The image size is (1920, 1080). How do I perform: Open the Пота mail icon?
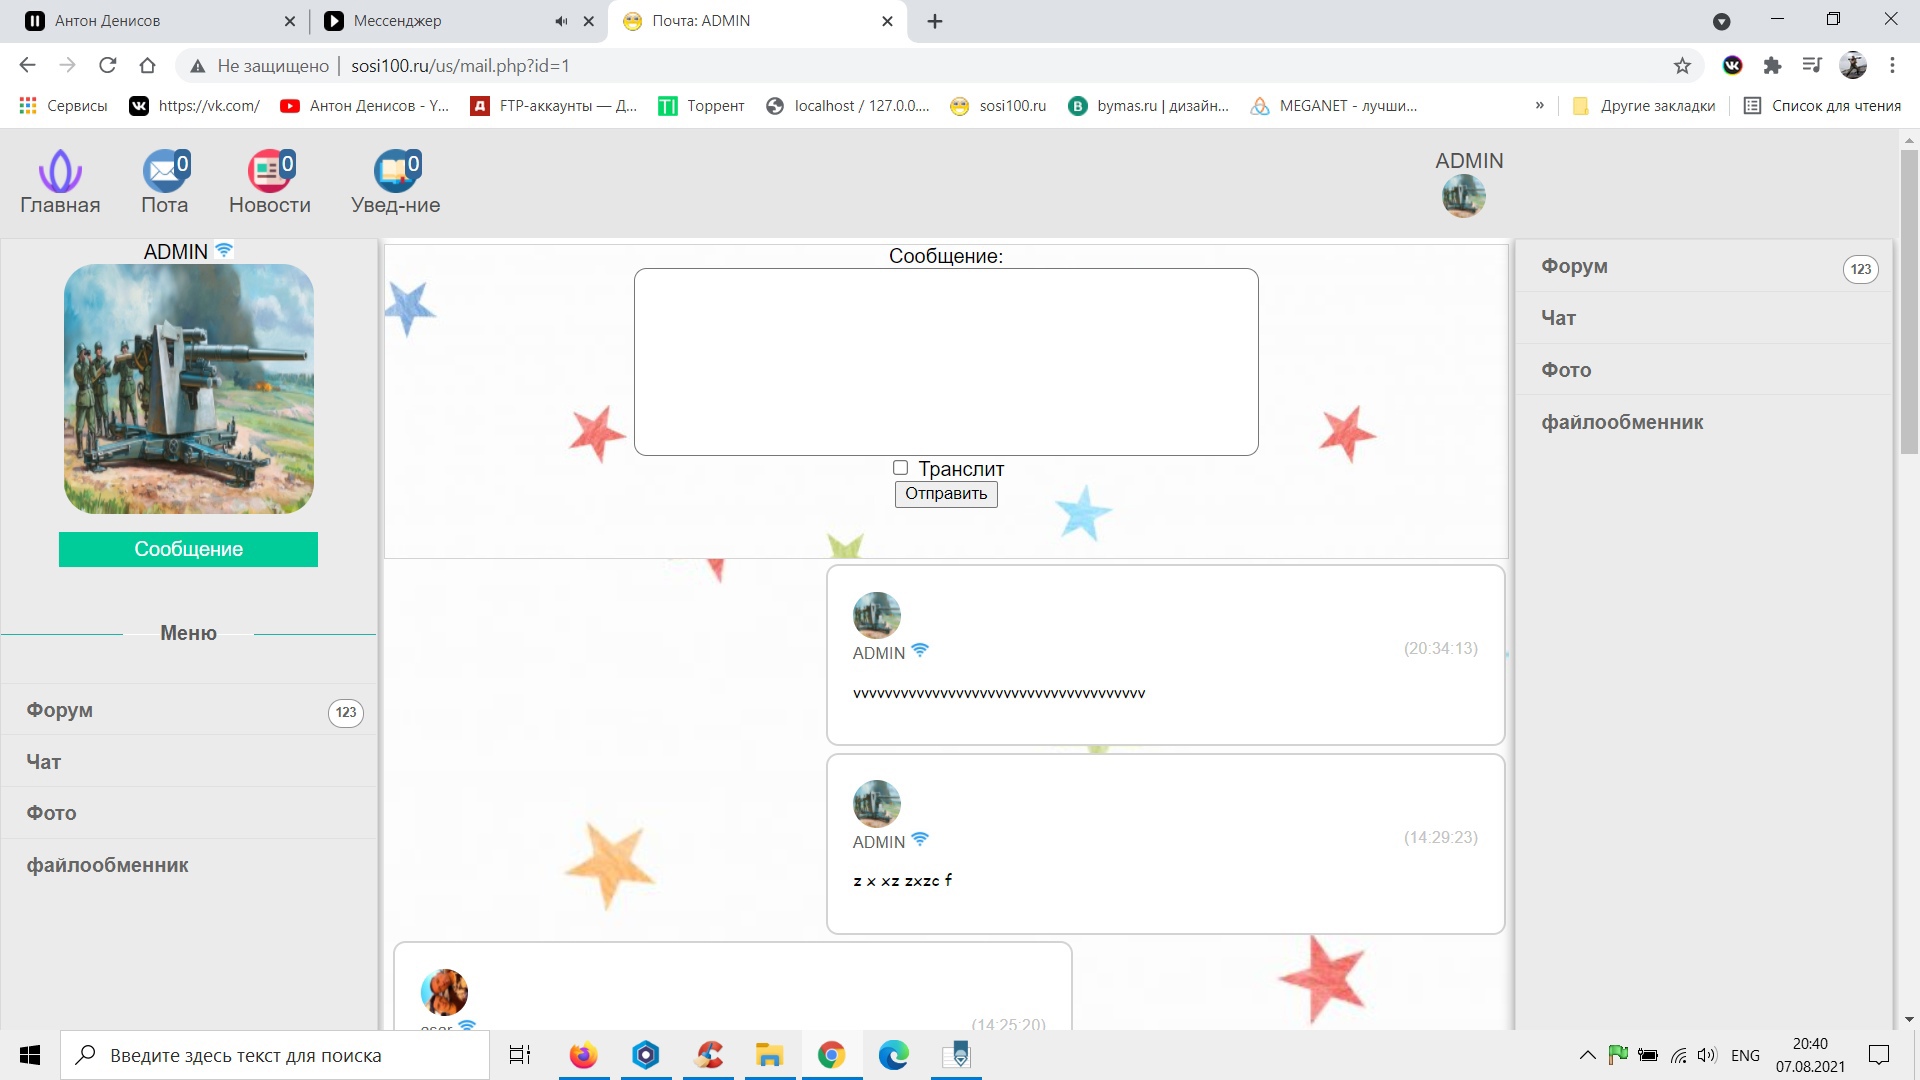165,172
